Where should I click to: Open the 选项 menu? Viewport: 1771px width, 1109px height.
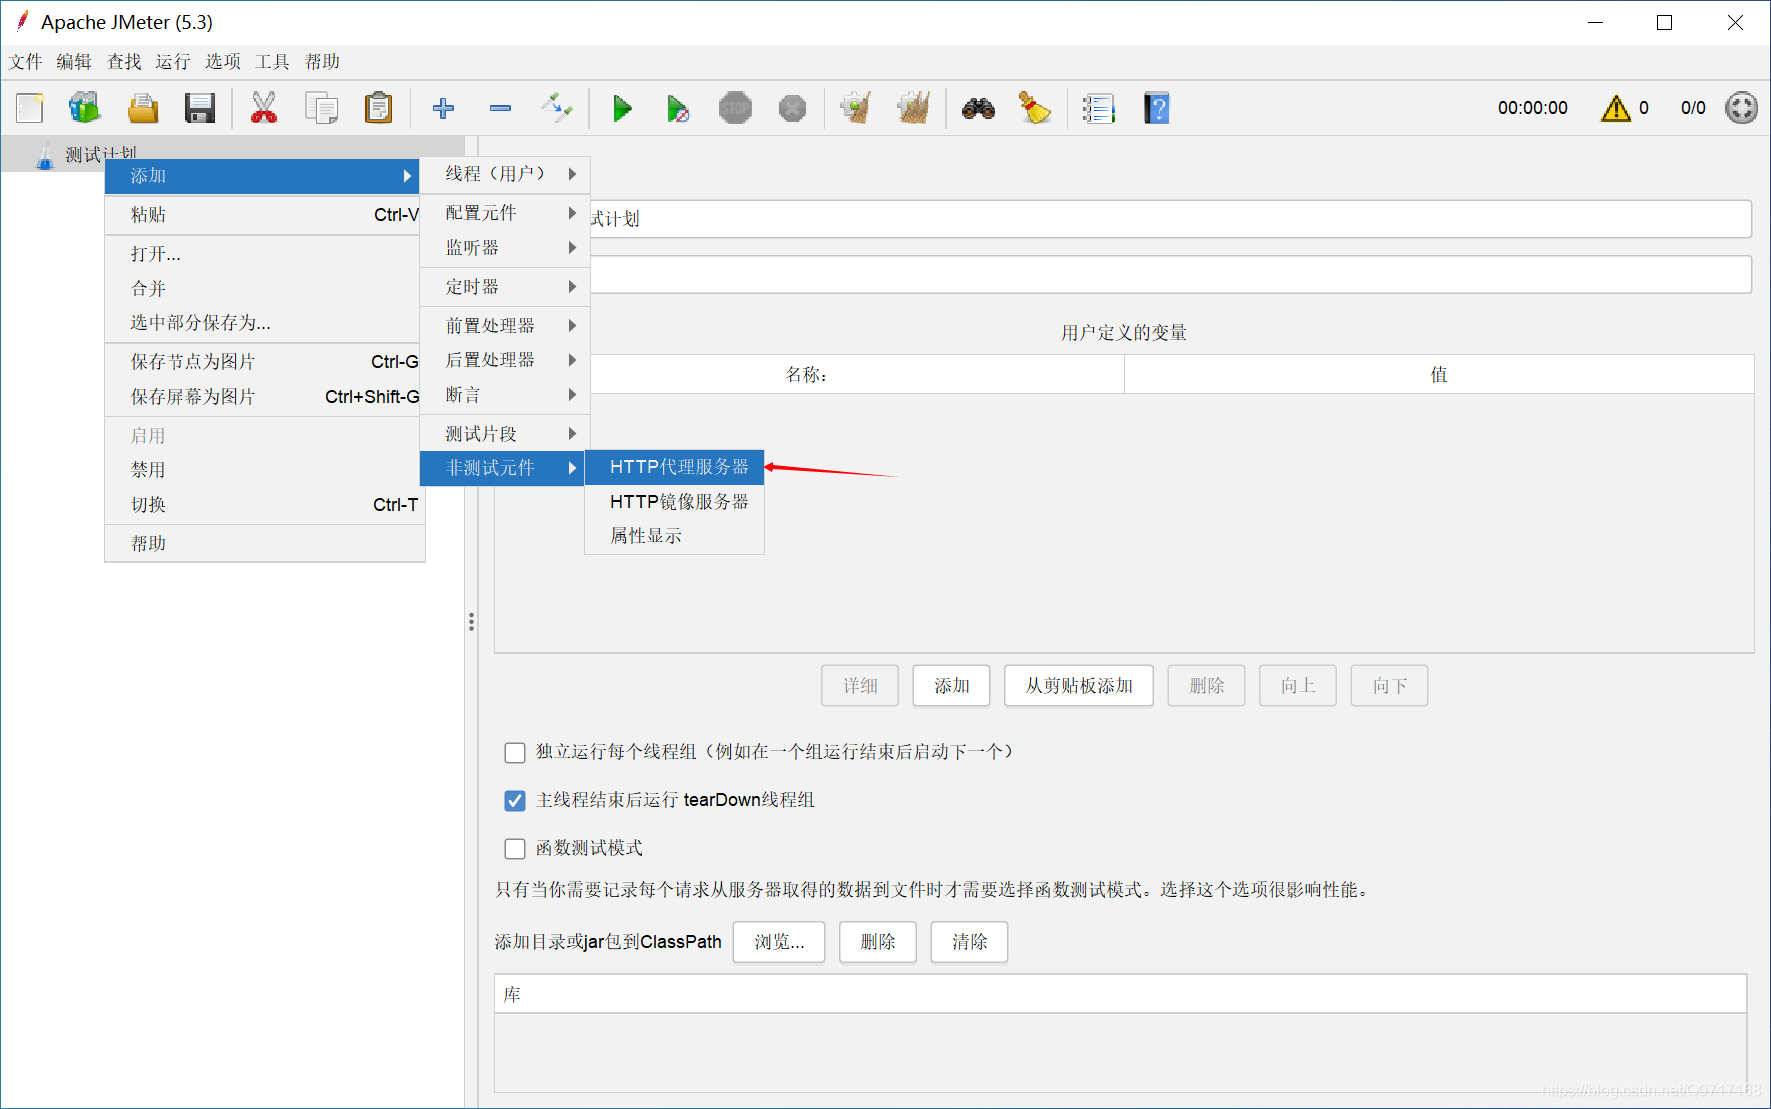pyautogui.click(x=223, y=62)
